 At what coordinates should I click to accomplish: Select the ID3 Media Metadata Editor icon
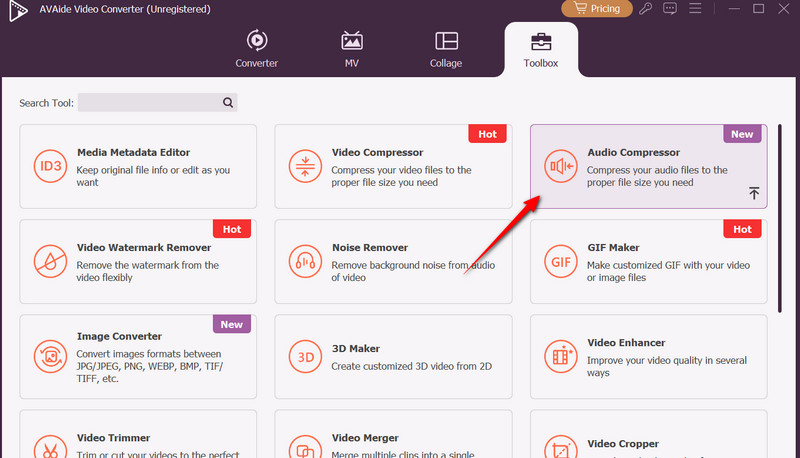(49, 166)
